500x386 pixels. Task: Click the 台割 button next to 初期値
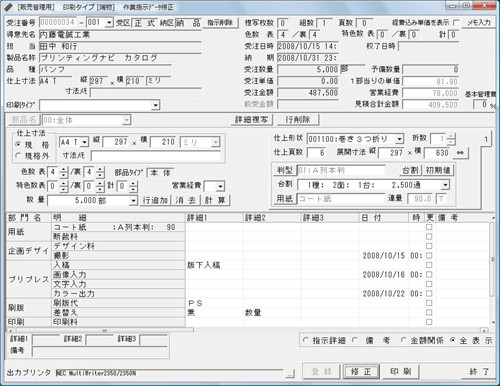410,170
